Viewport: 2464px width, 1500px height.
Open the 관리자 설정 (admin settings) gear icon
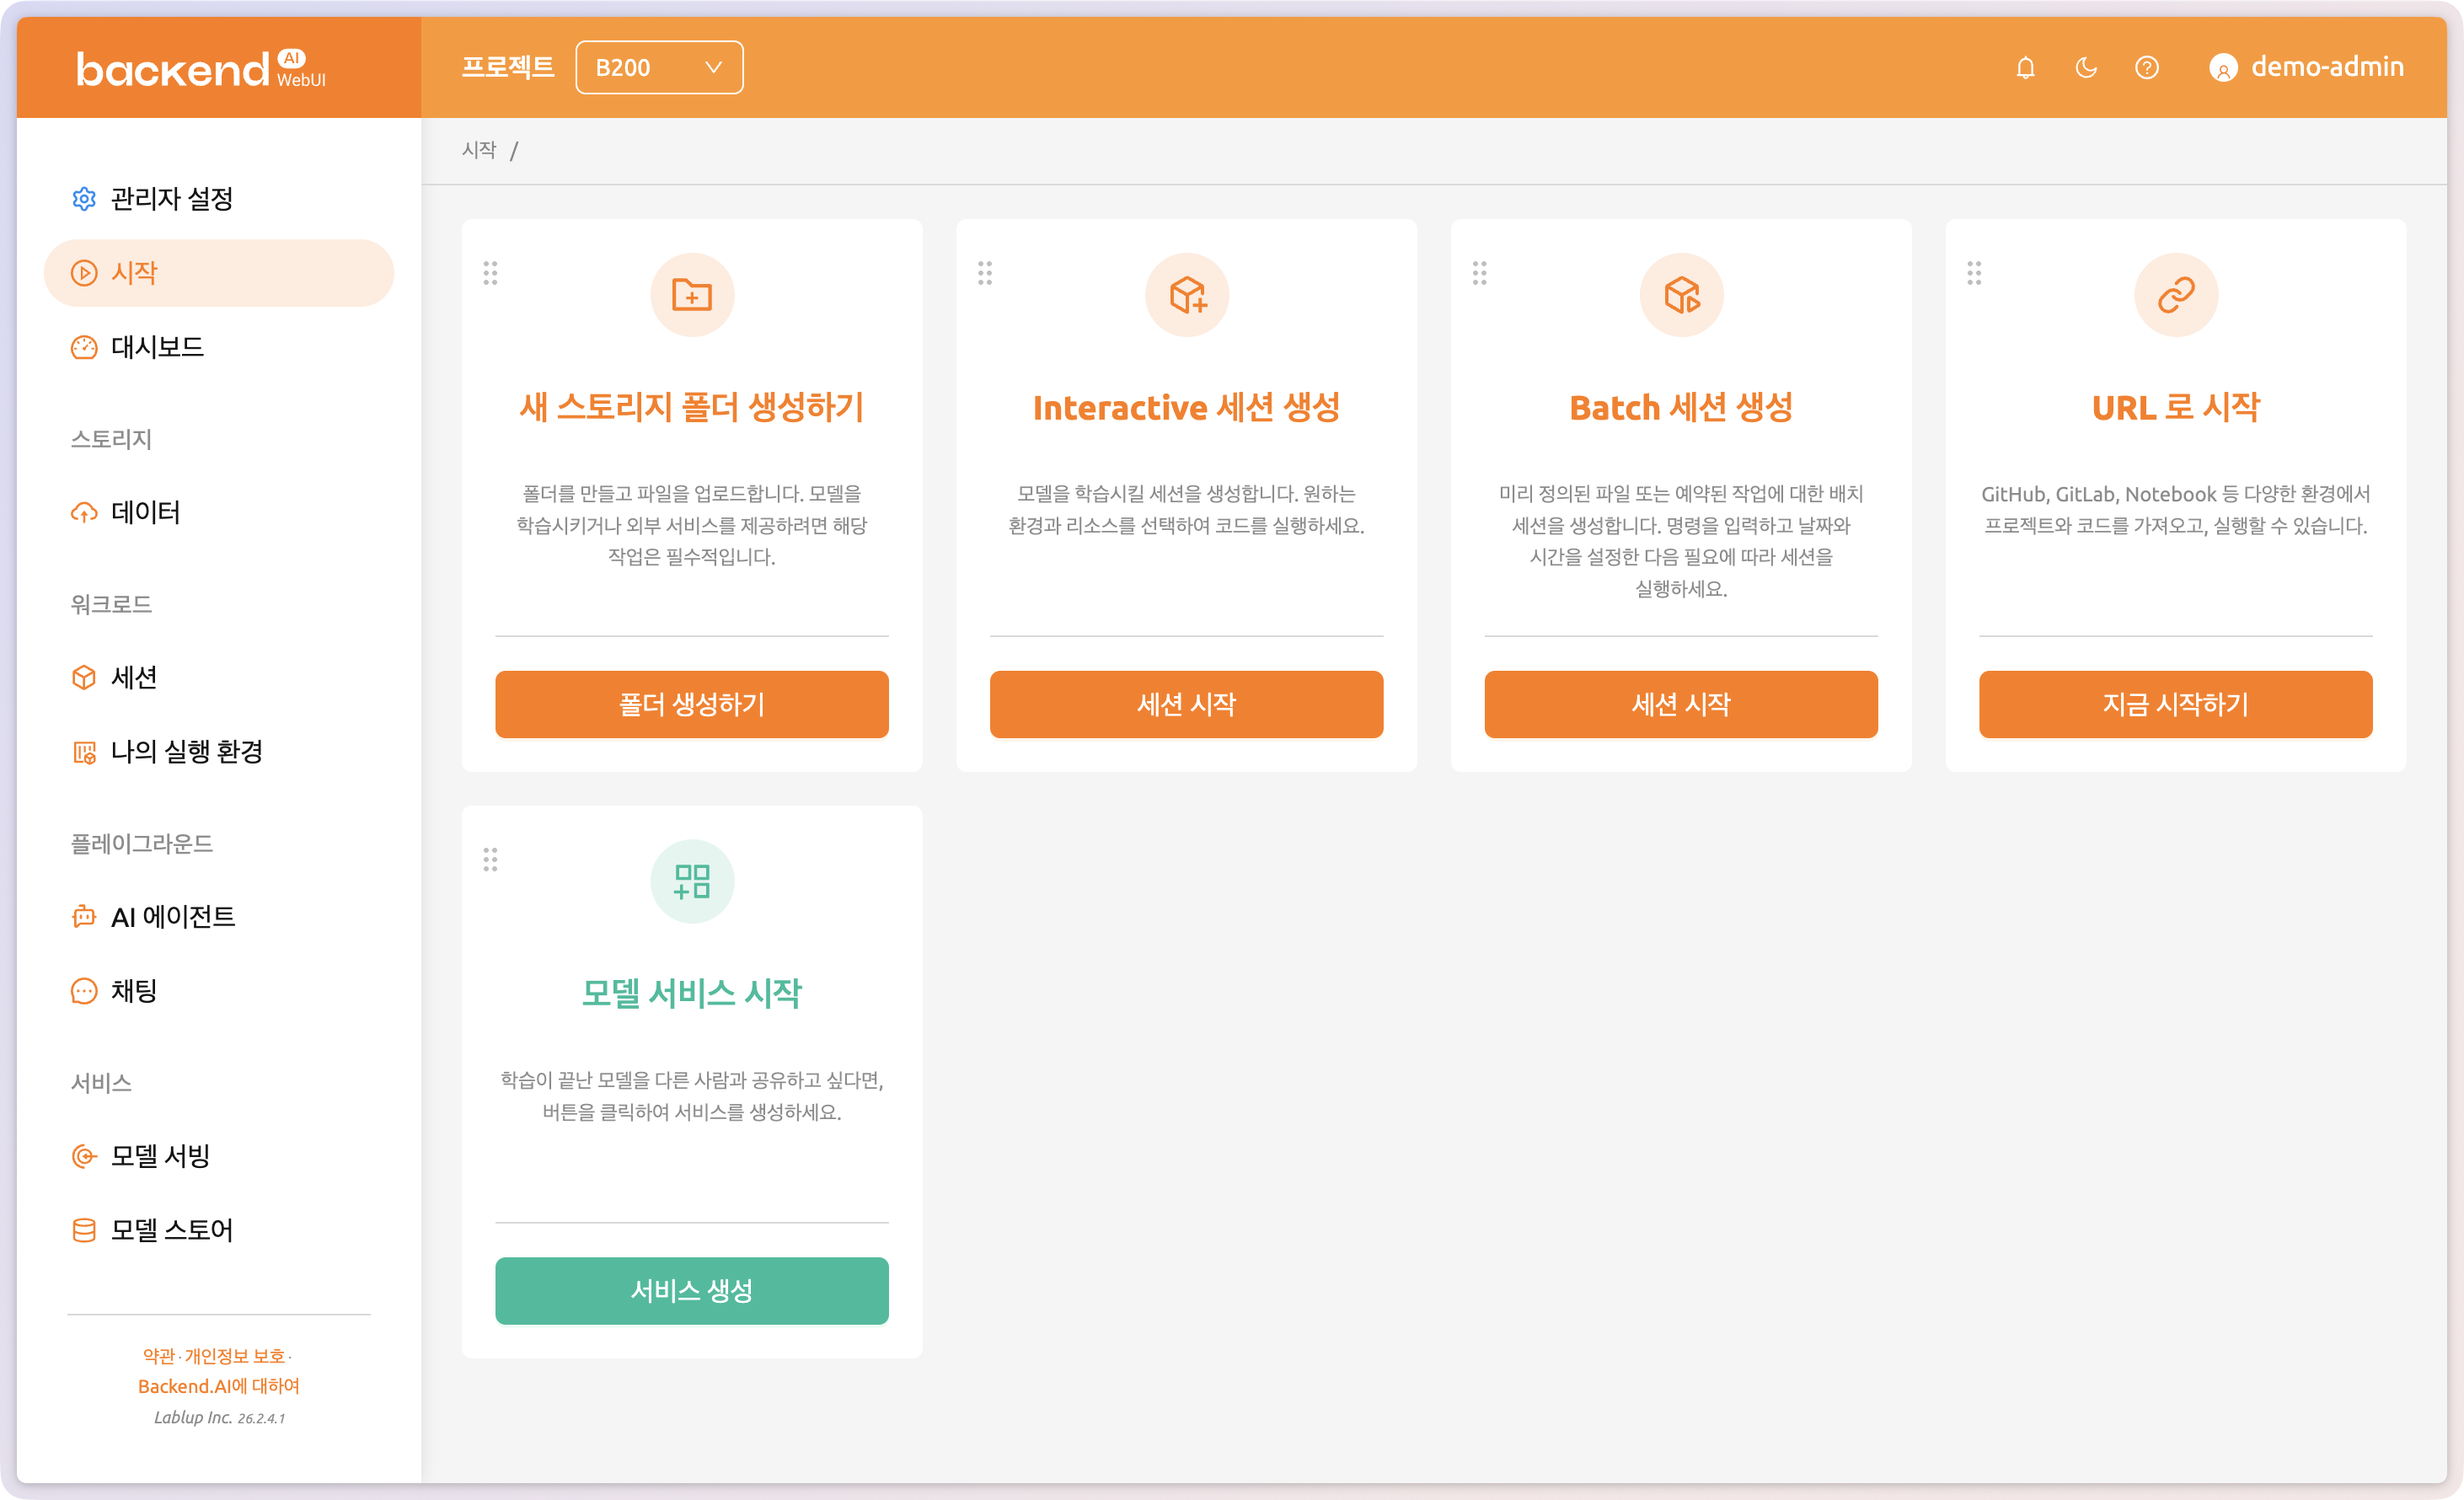[x=84, y=199]
